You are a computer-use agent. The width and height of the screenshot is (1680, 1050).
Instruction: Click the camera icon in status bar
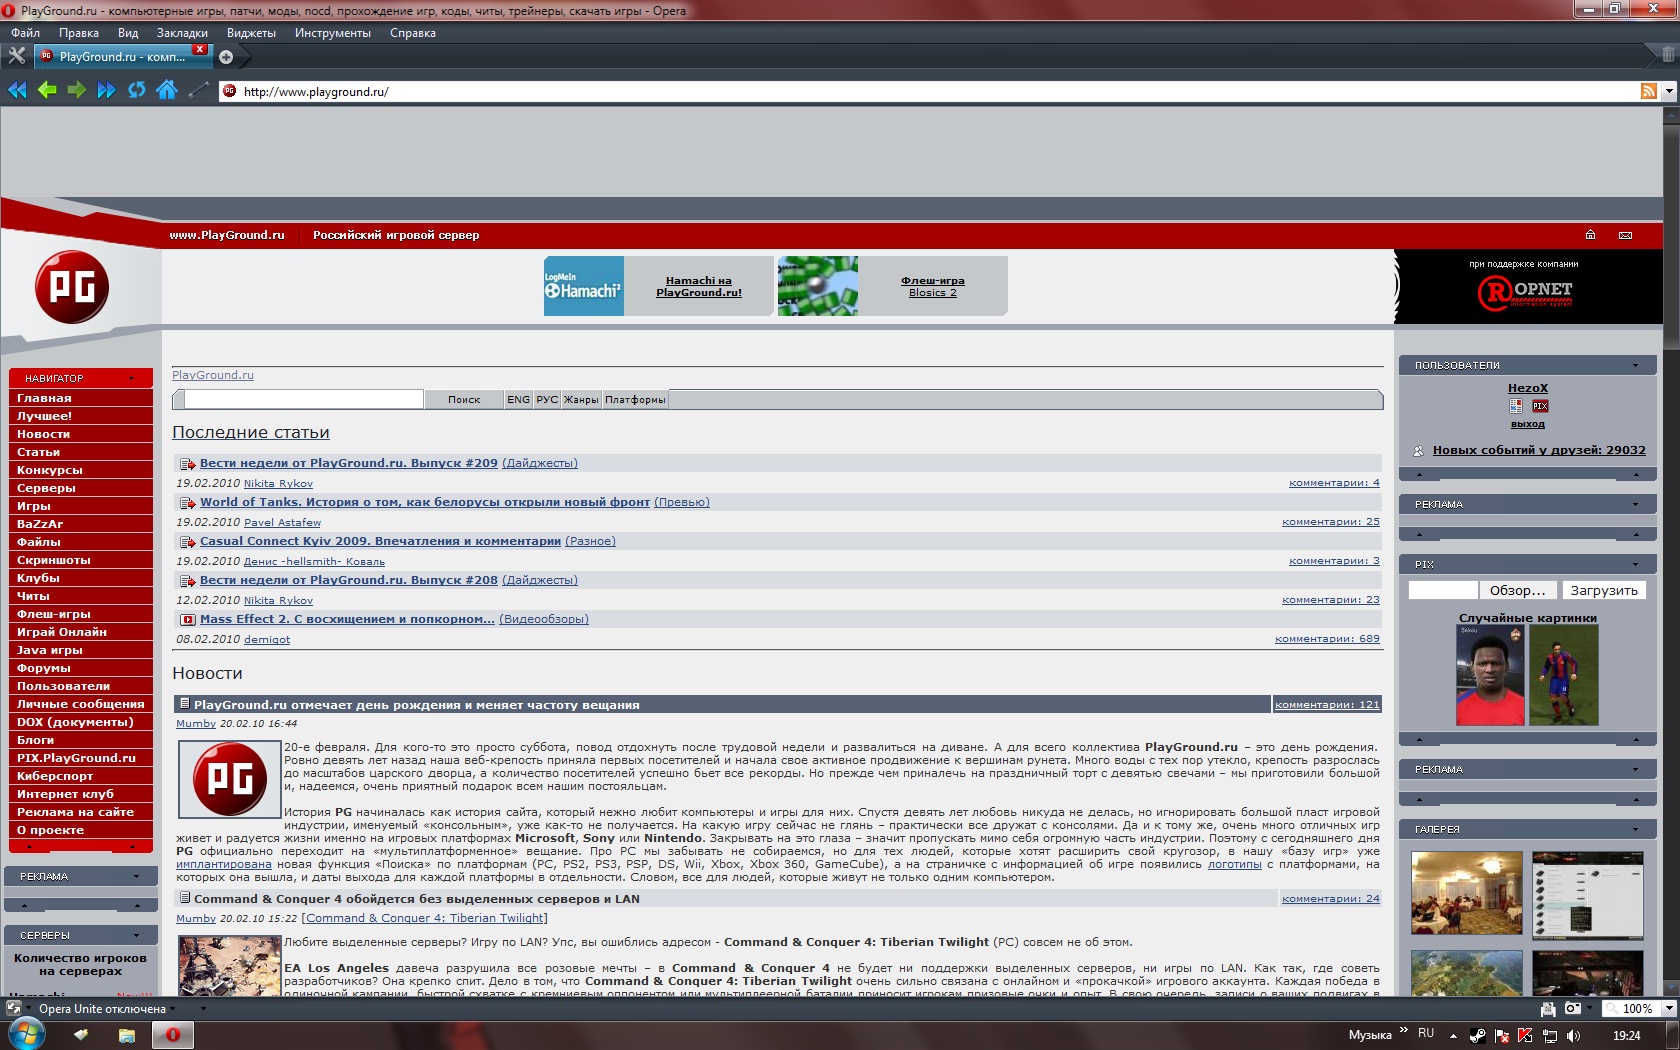point(1572,1008)
